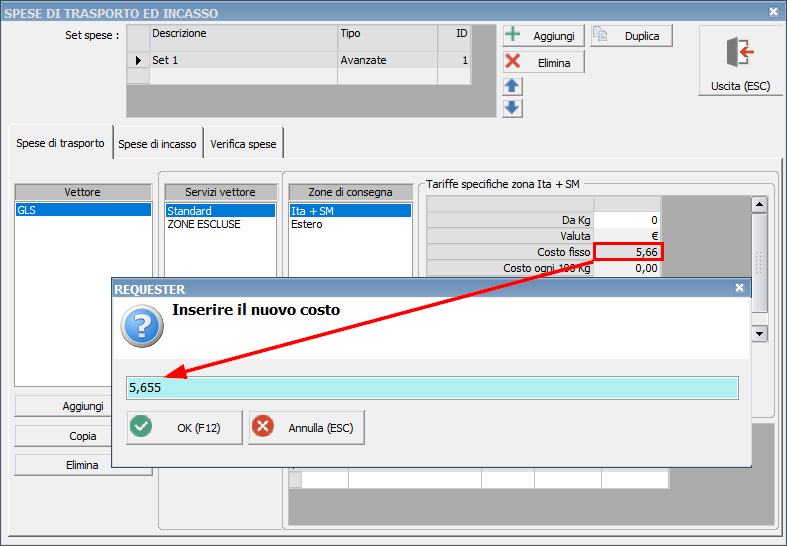Click the tariff scrollbar up arrow
This screenshot has width=787, height=546.
759,205
